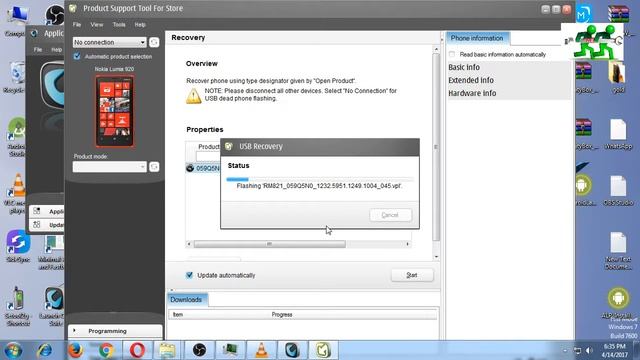640x360 pixels.
Task: Open VLC media player desktop shortcut
Action: coord(17,194)
